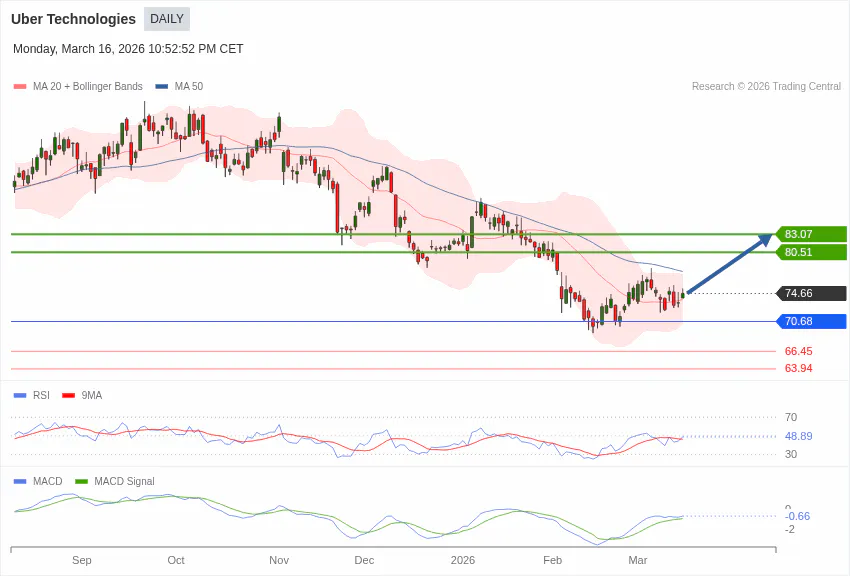Click the Nov label on time axis
Viewport: 850px width, 576px height.
pos(279,560)
